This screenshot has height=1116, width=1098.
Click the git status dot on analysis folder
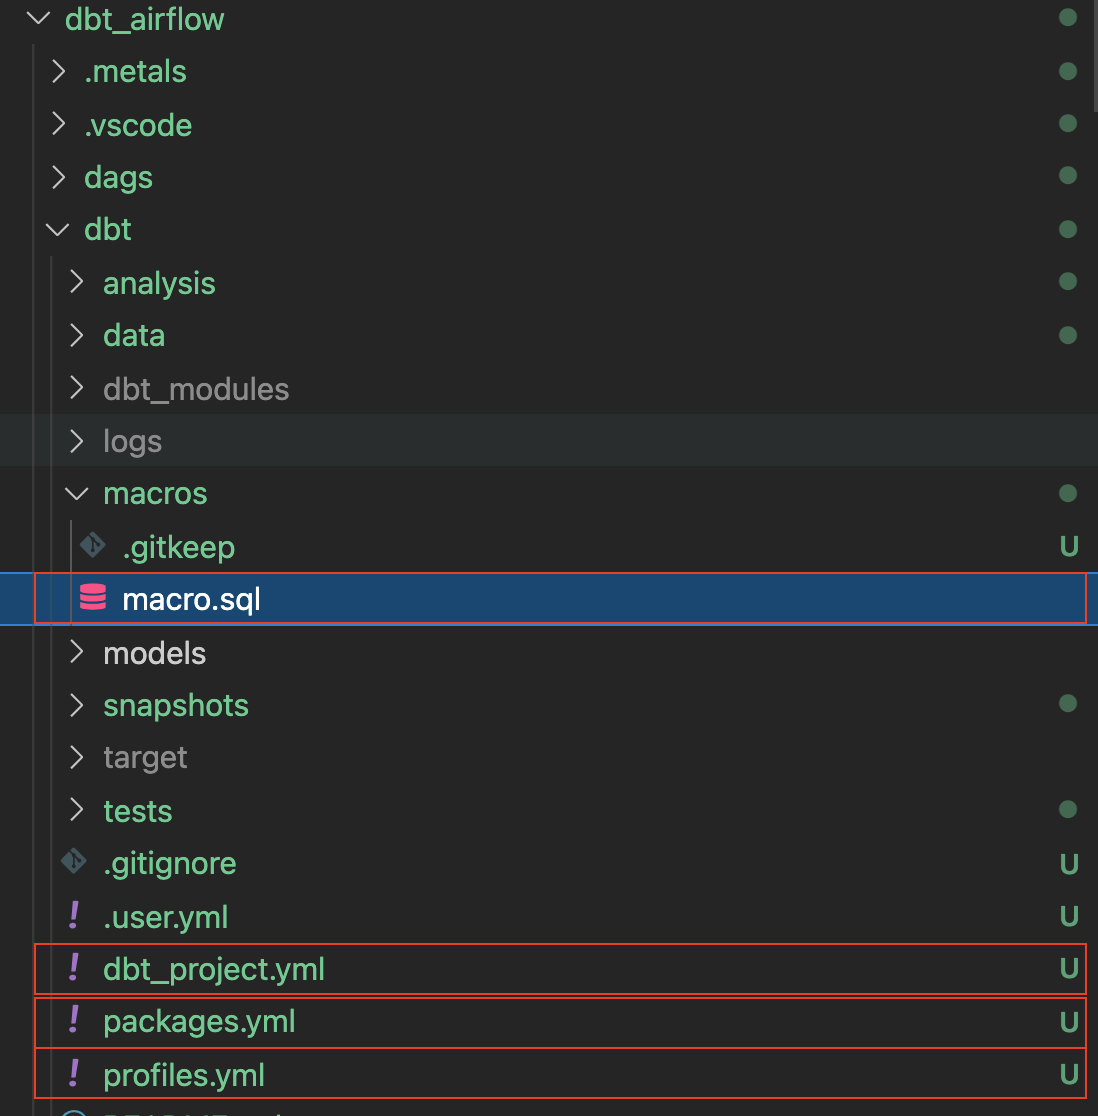point(1067,282)
